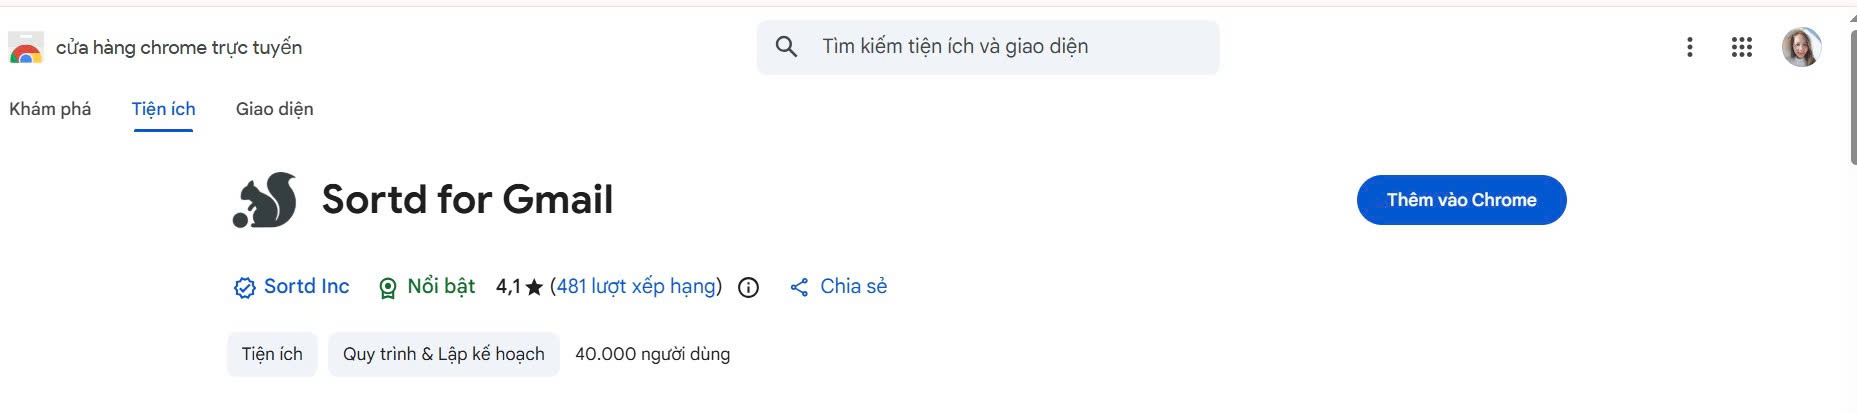
Task: Click the search magnifier icon
Action: (x=787, y=47)
